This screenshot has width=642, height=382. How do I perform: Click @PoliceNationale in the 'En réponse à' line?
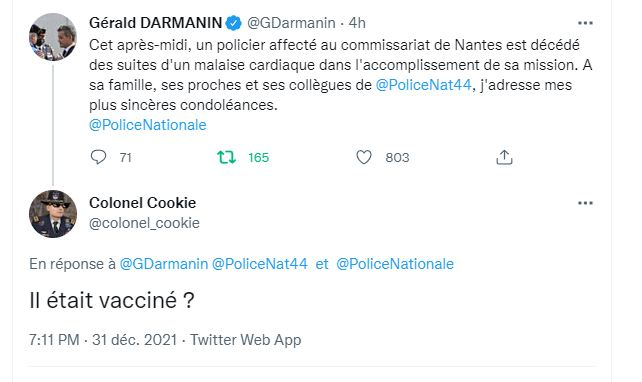(395, 264)
